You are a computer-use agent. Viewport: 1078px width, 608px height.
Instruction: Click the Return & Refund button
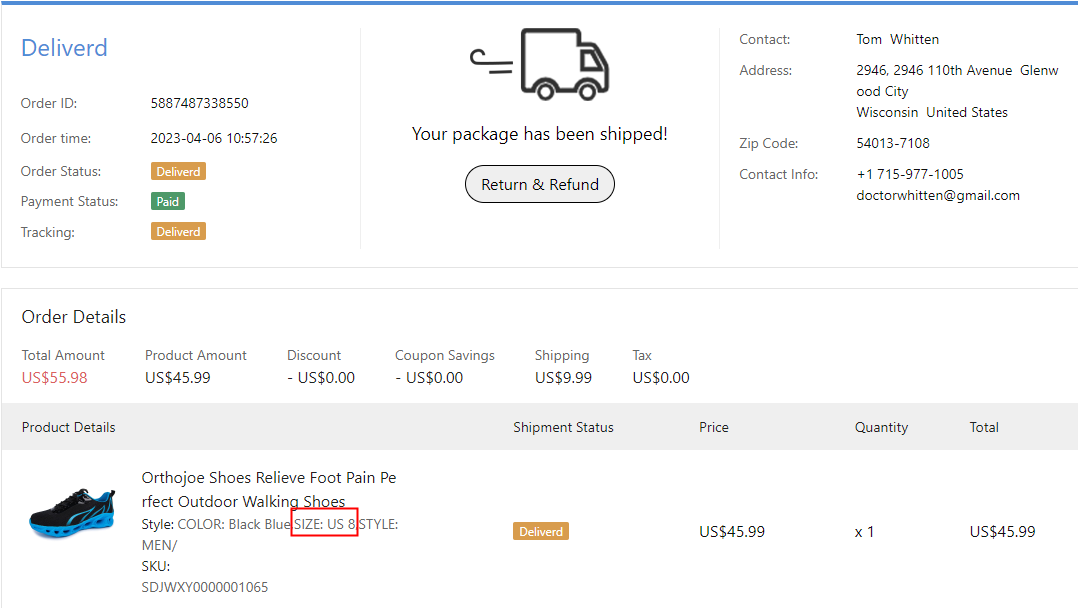click(540, 184)
